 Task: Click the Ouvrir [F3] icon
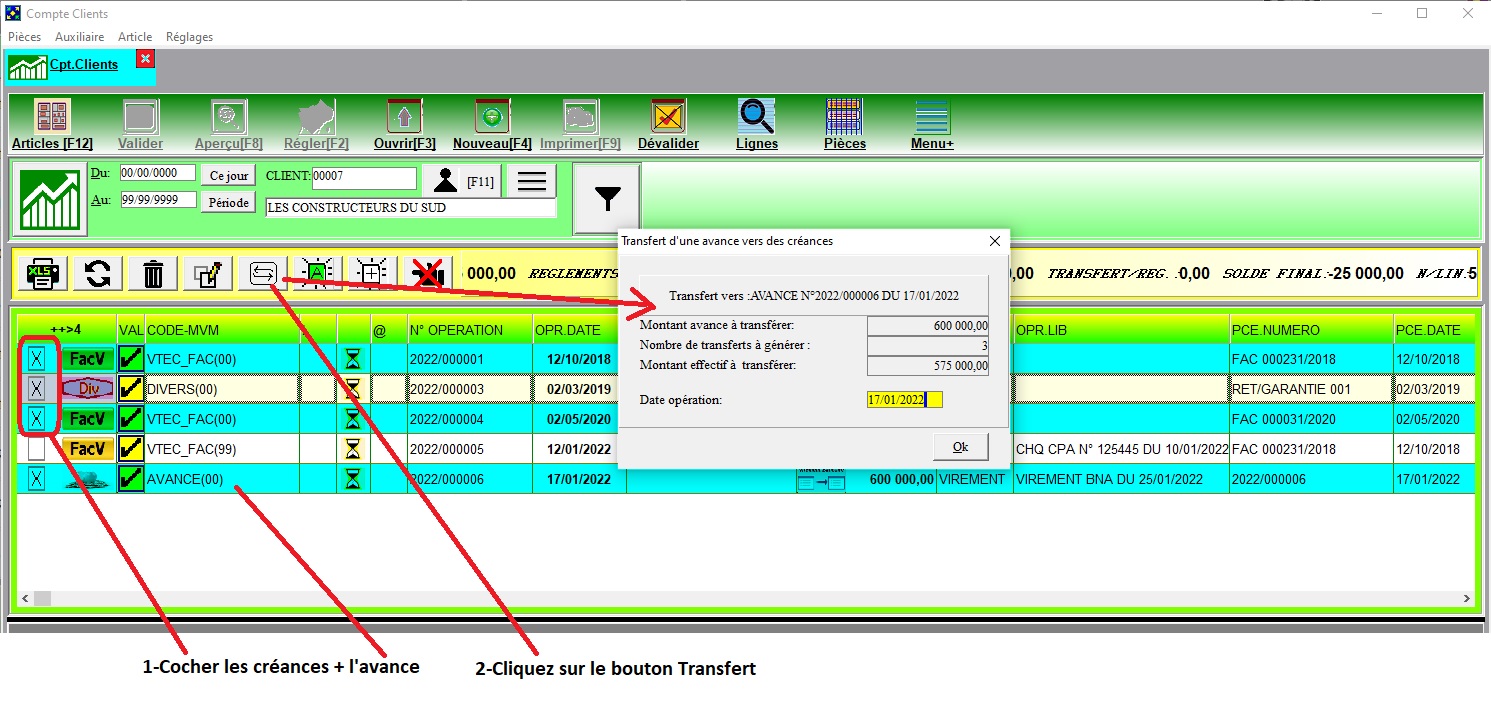404,117
